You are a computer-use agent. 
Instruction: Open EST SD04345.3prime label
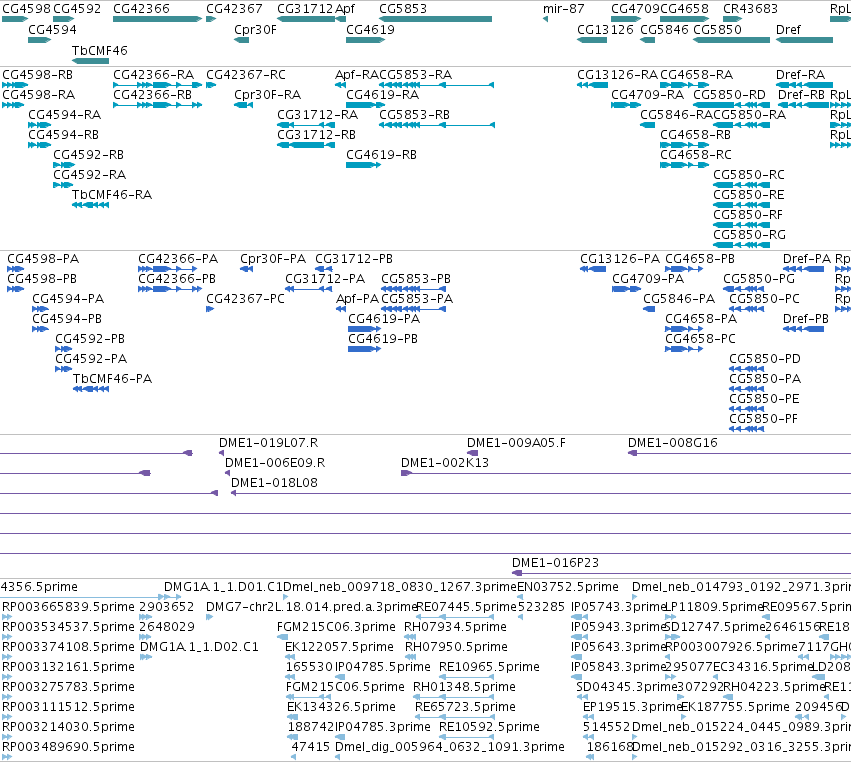point(627,687)
